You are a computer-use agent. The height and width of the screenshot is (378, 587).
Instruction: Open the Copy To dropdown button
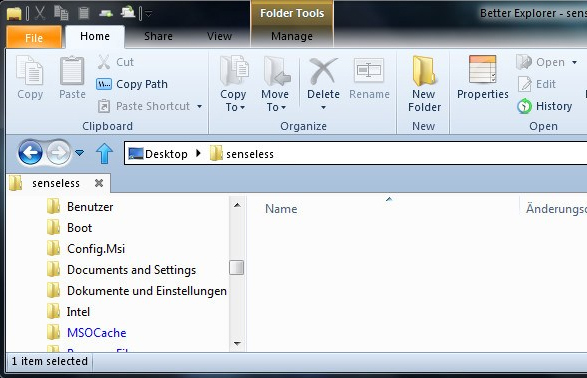tap(233, 83)
